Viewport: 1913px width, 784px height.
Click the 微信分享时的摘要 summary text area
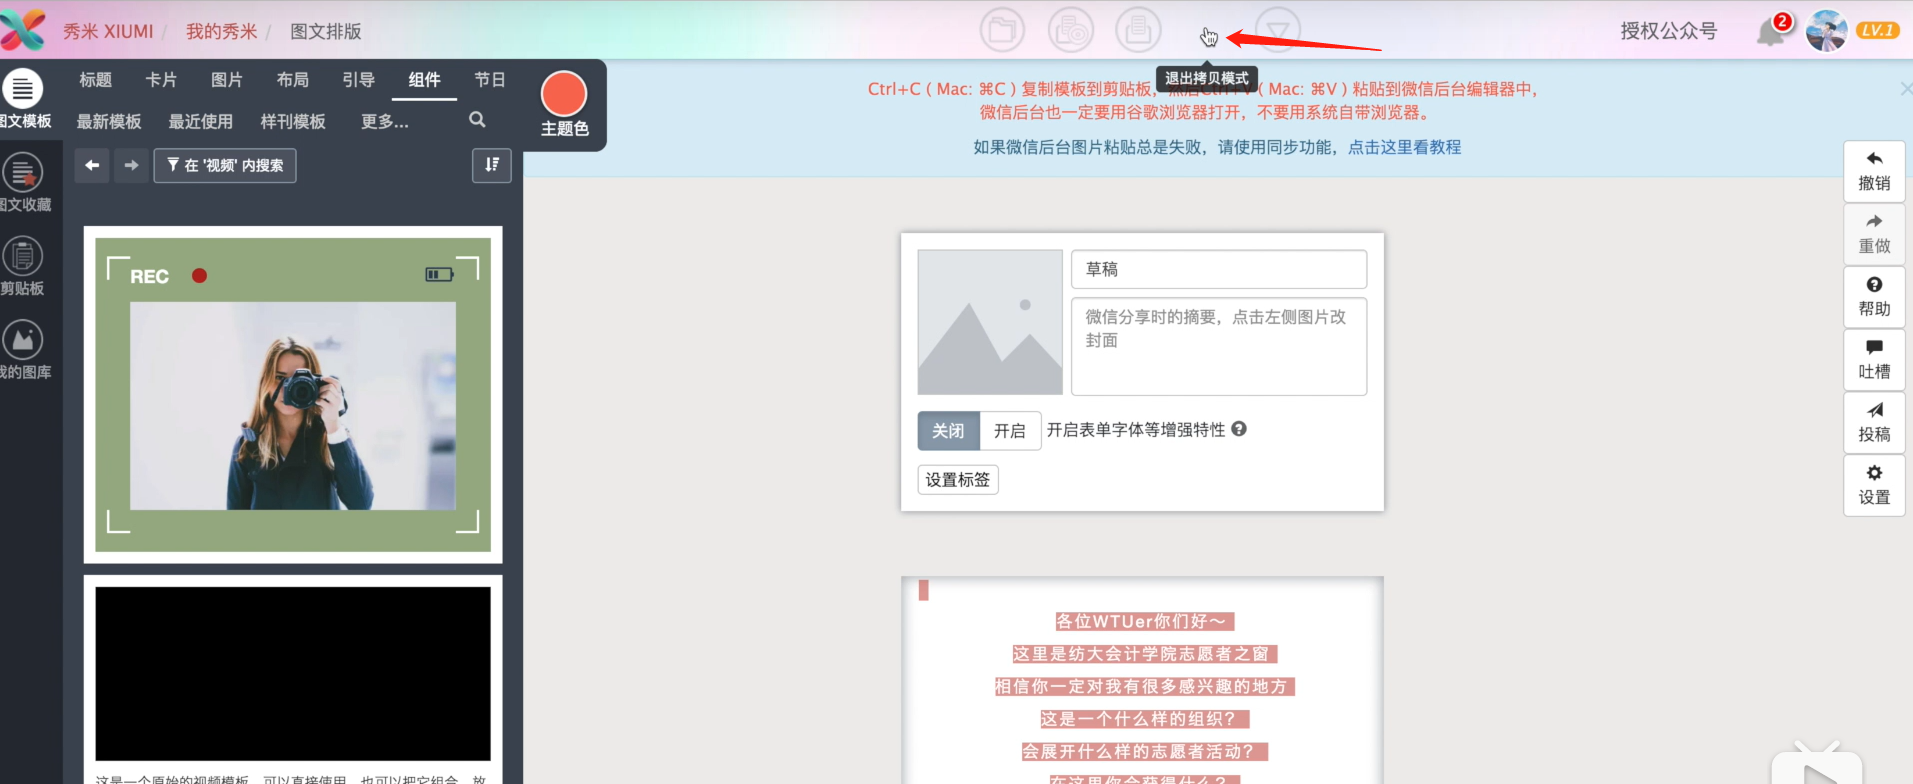[1219, 346]
